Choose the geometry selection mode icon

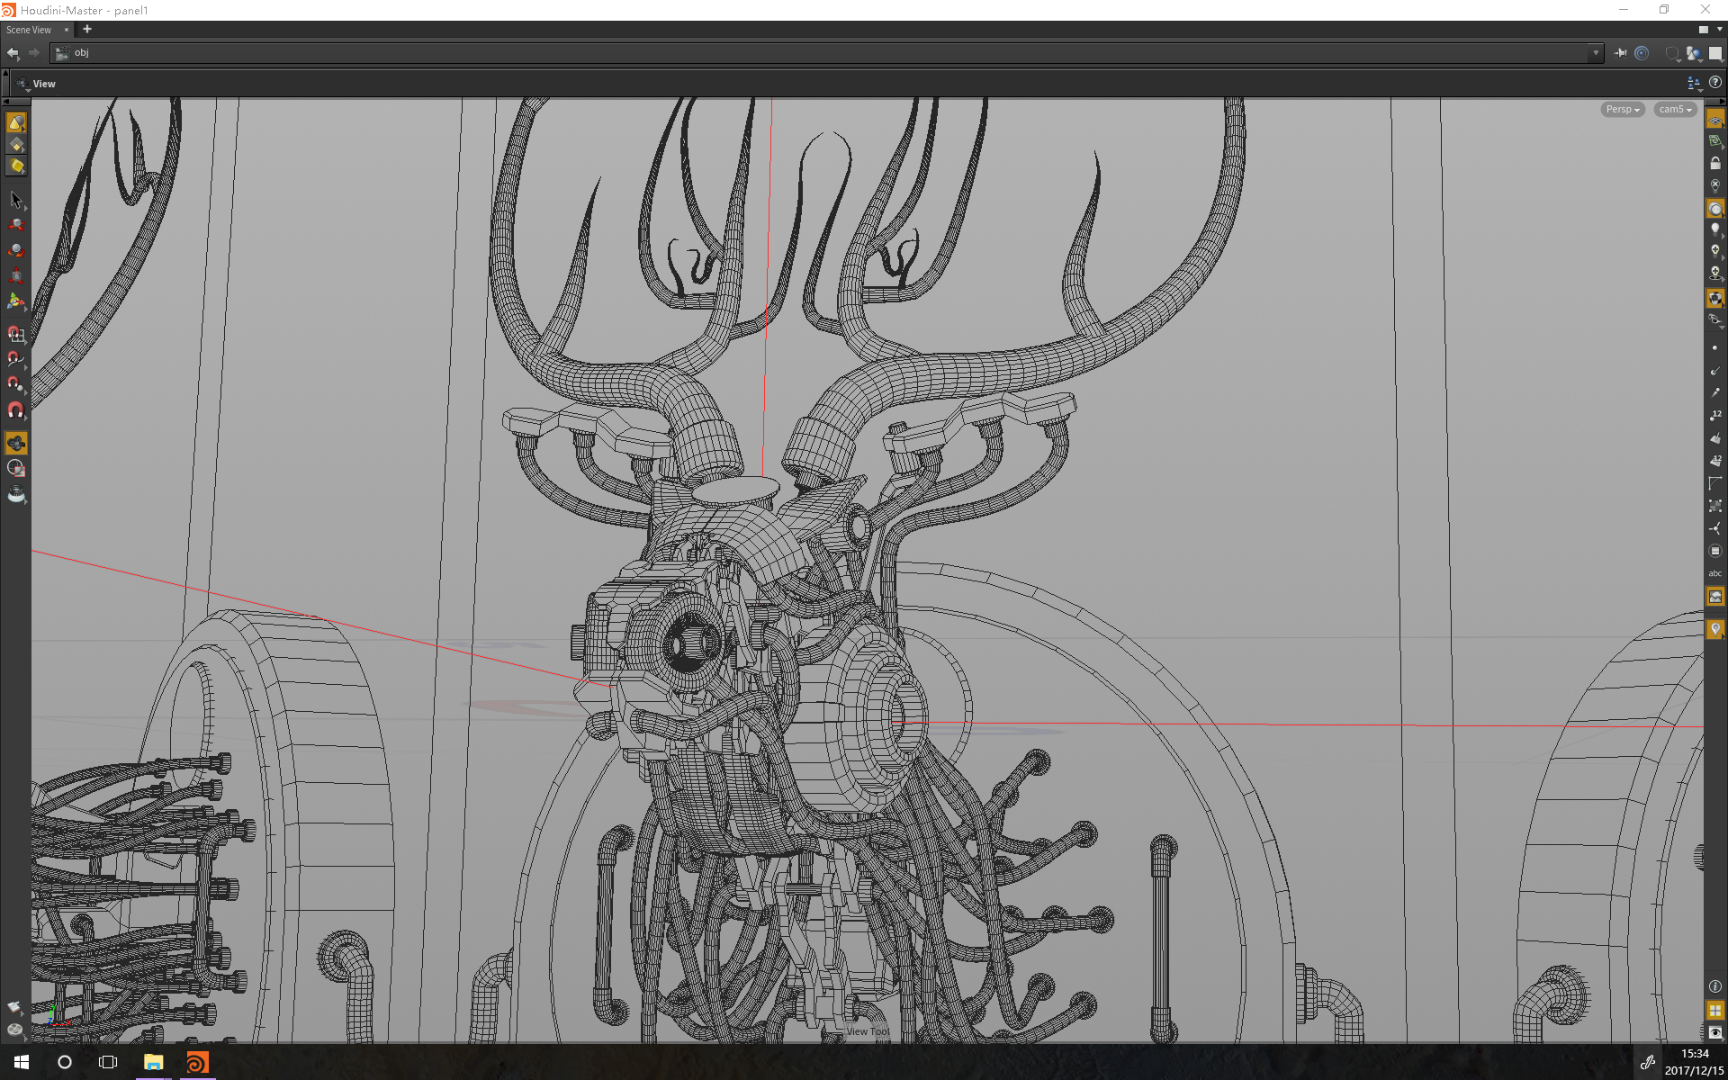(x=16, y=145)
